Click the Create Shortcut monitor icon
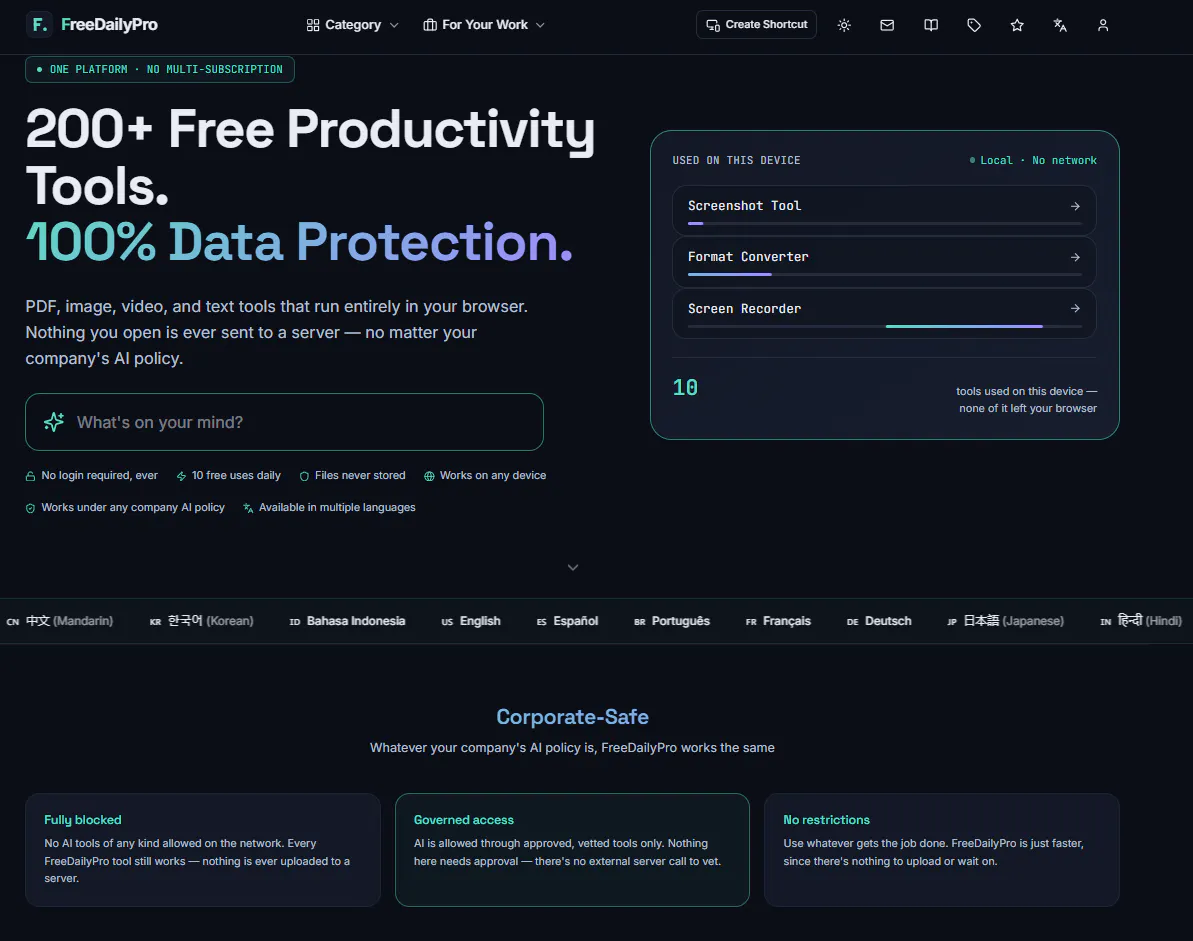Viewport: 1193px width, 941px height. point(713,25)
